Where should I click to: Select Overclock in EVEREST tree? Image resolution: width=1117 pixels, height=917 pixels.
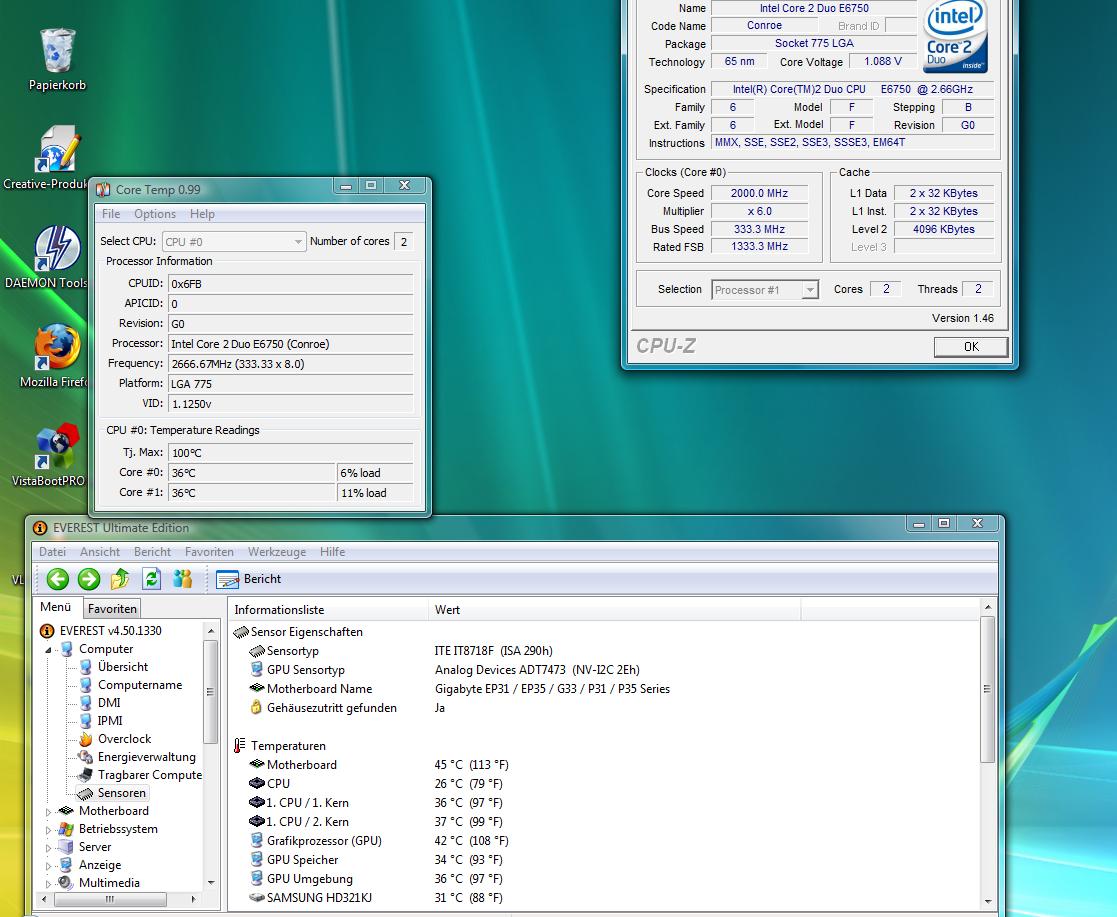coord(124,739)
